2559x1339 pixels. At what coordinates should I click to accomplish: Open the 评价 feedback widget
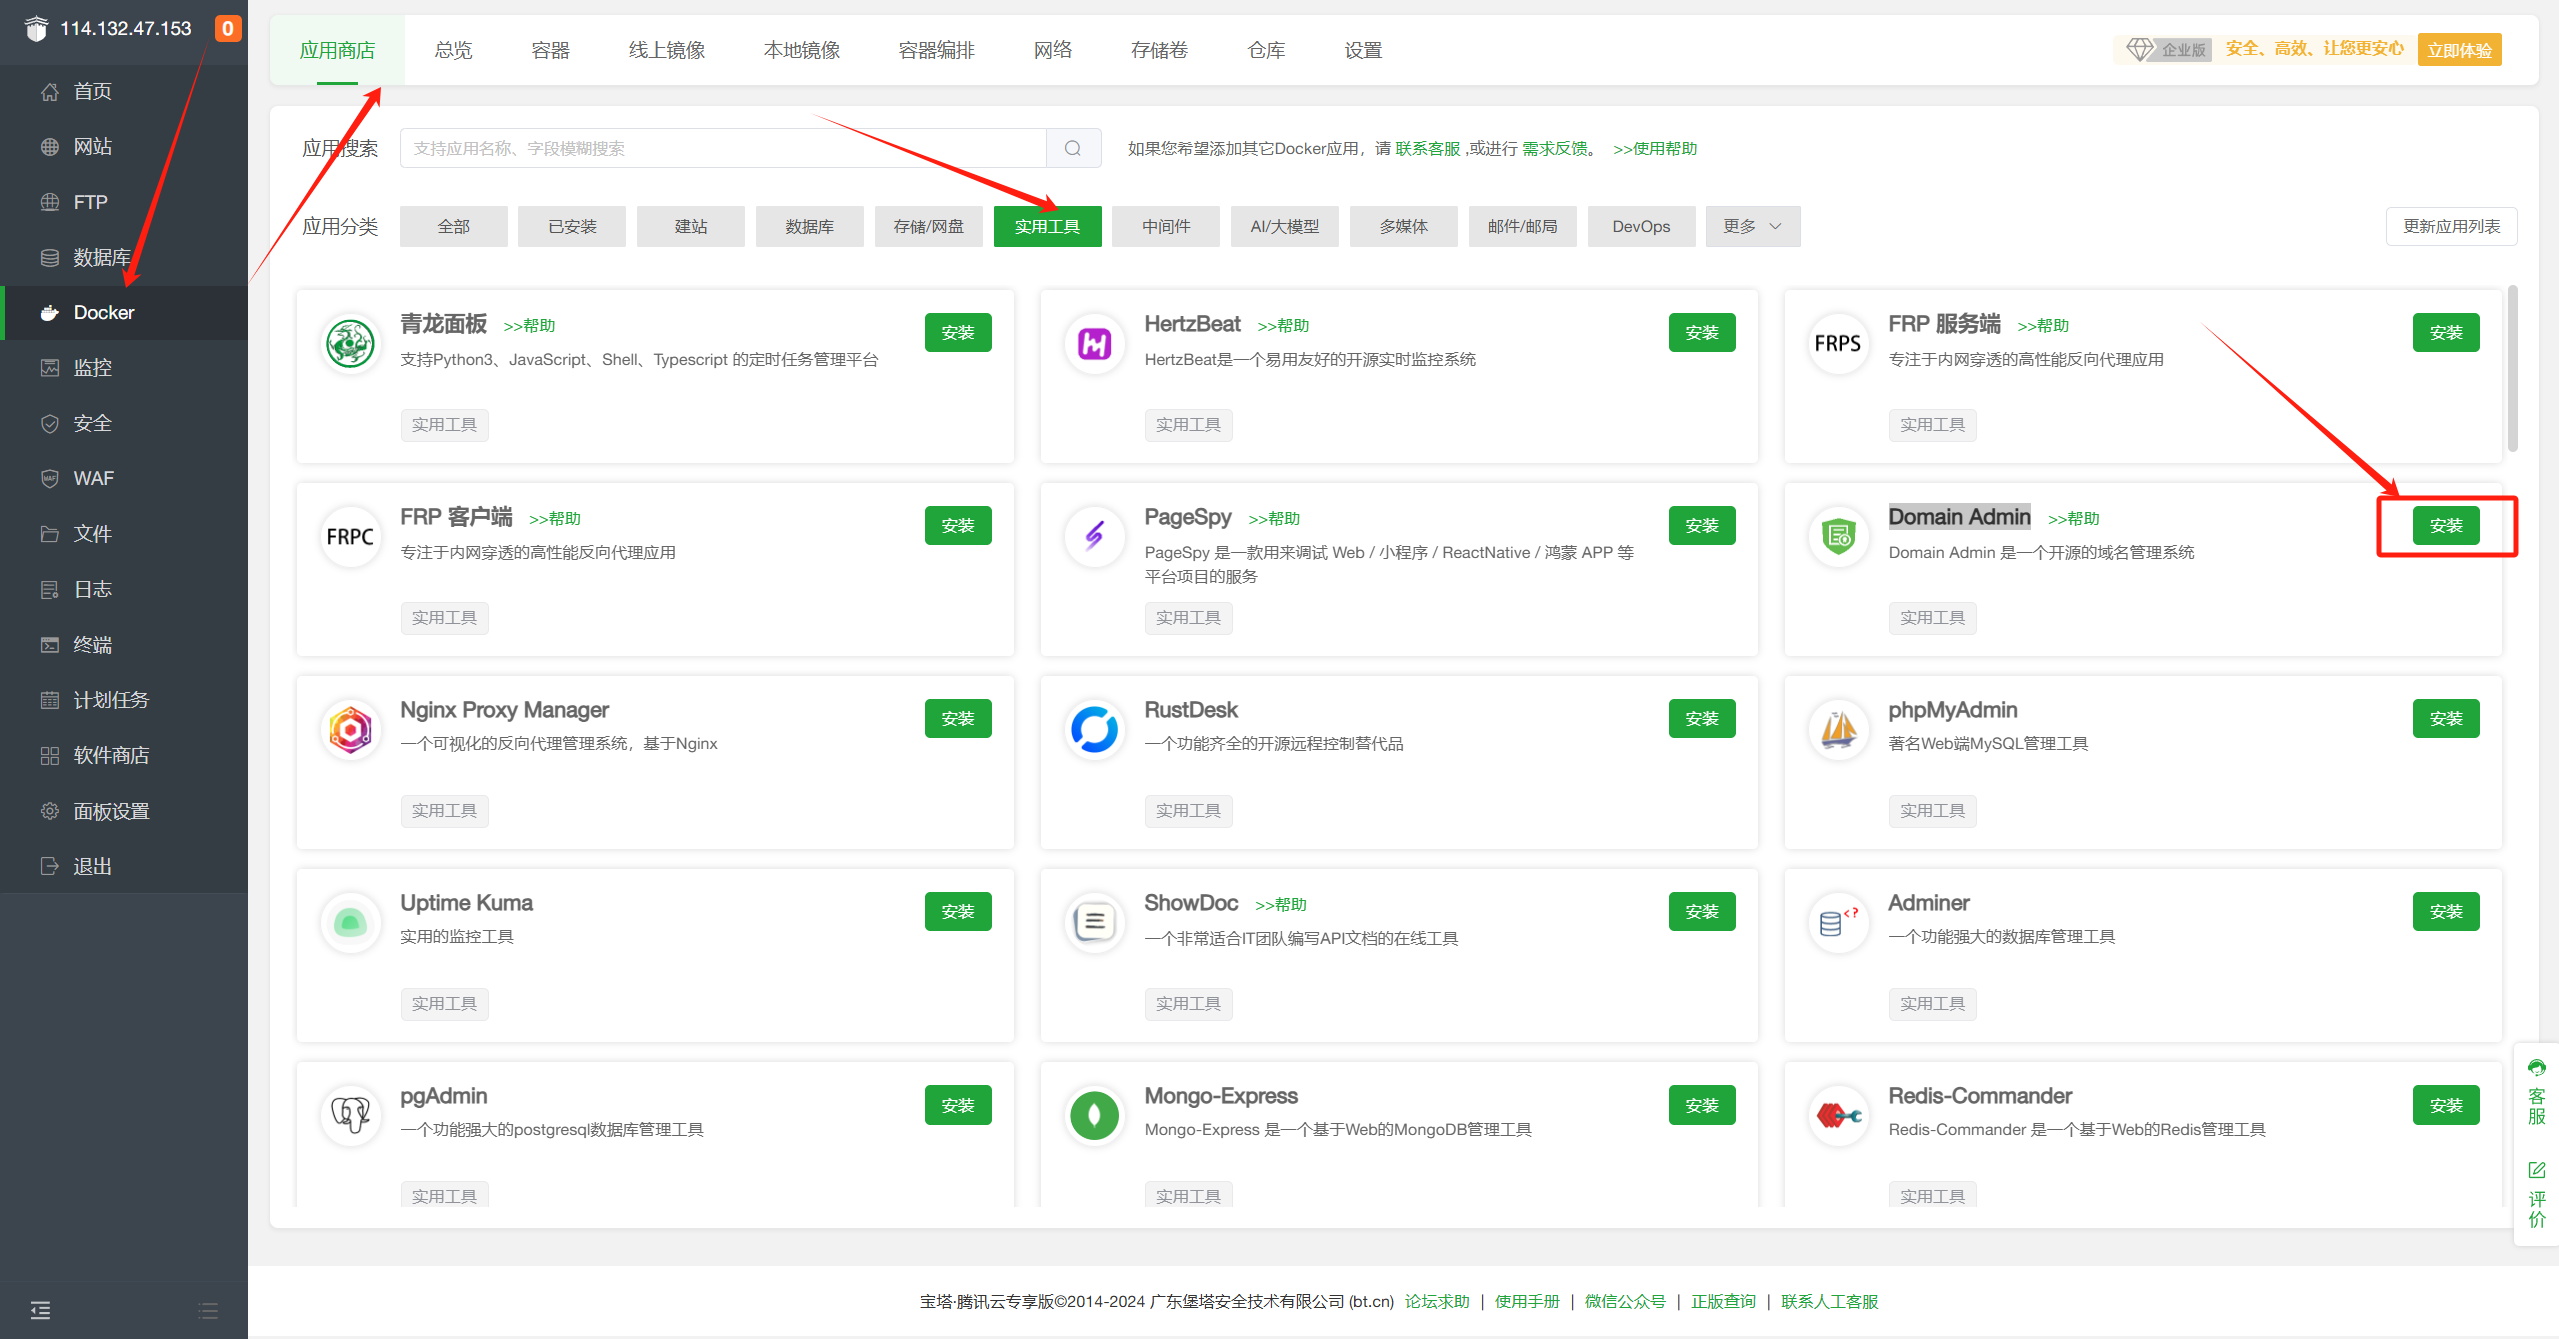click(2537, 1195)
